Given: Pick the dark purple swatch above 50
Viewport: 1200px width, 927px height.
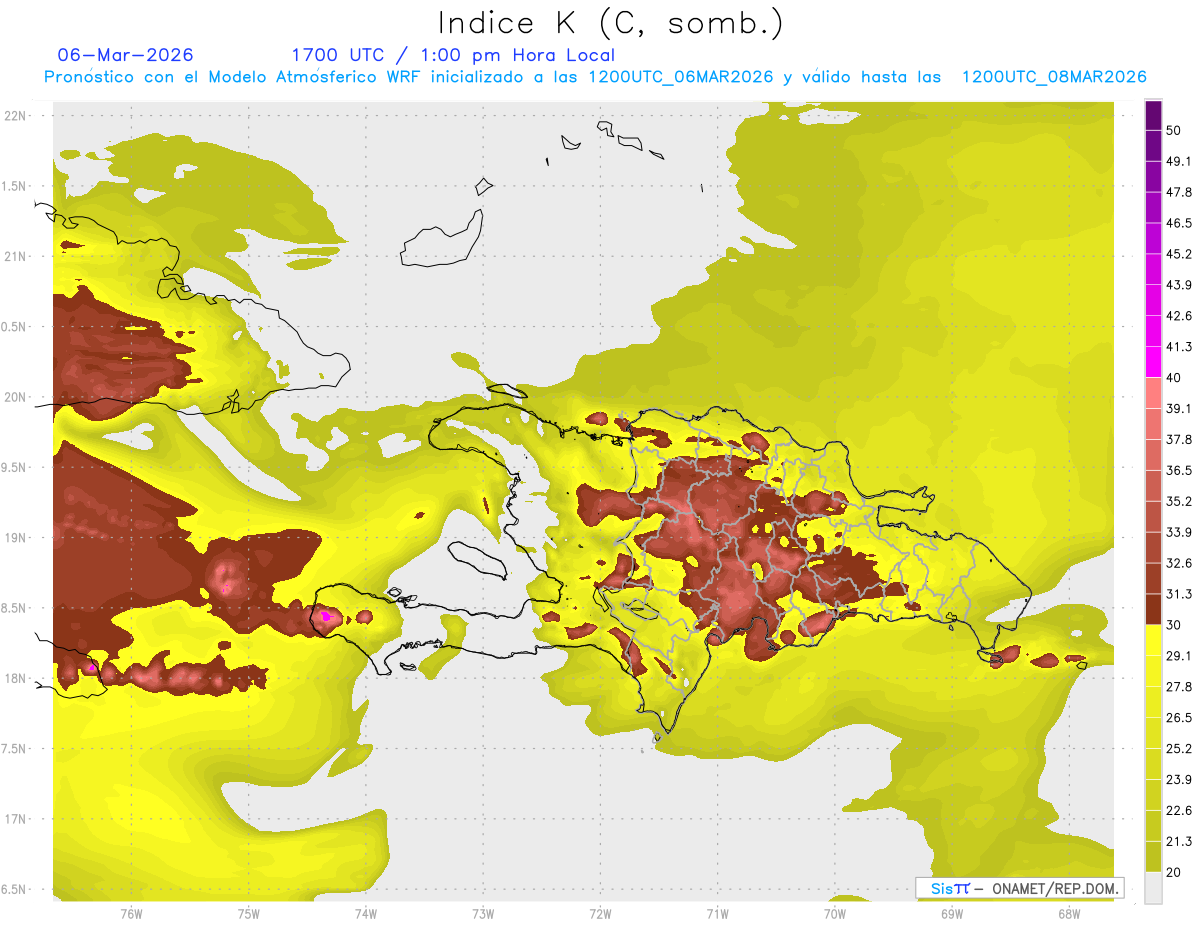Looking at the screenshot, I should (1153, 115).
